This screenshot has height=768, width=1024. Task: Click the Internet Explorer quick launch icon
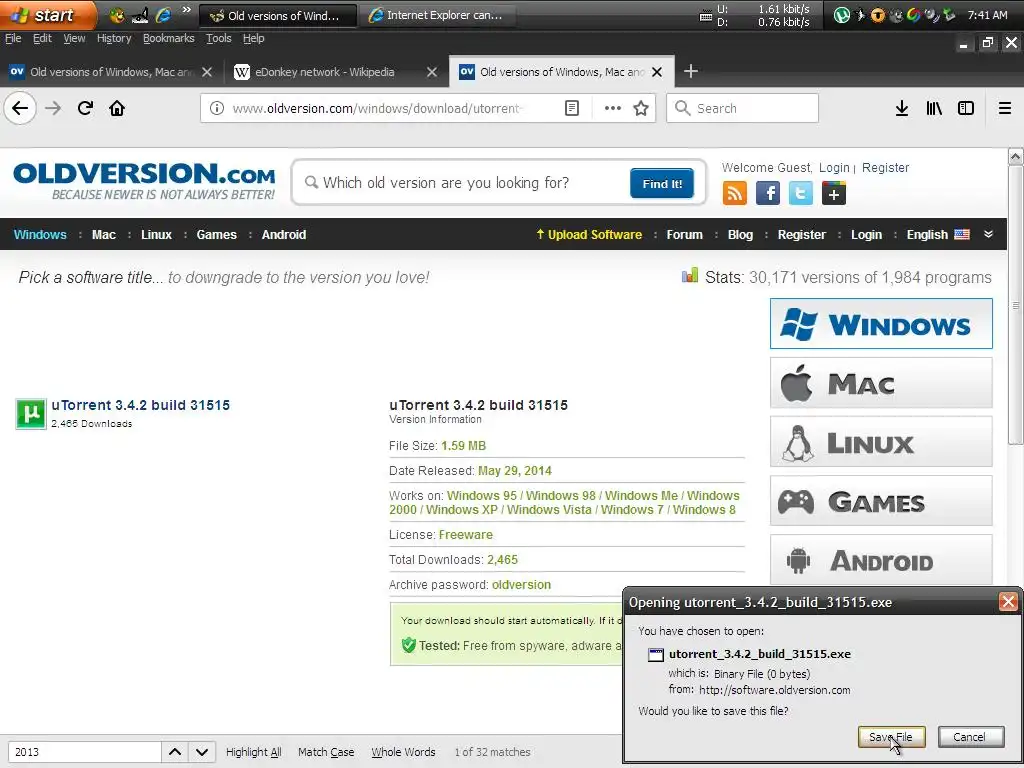pos(163,14)
